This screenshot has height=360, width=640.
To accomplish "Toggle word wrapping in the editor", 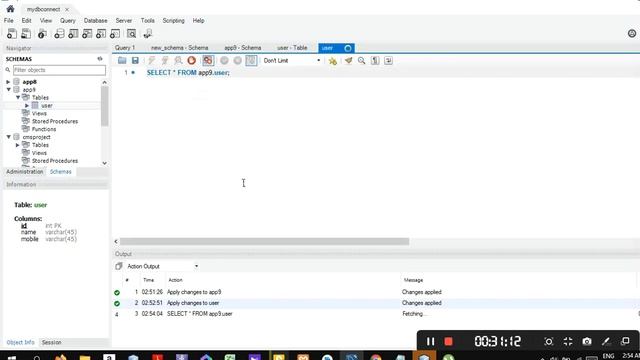I will coord(388,60).
